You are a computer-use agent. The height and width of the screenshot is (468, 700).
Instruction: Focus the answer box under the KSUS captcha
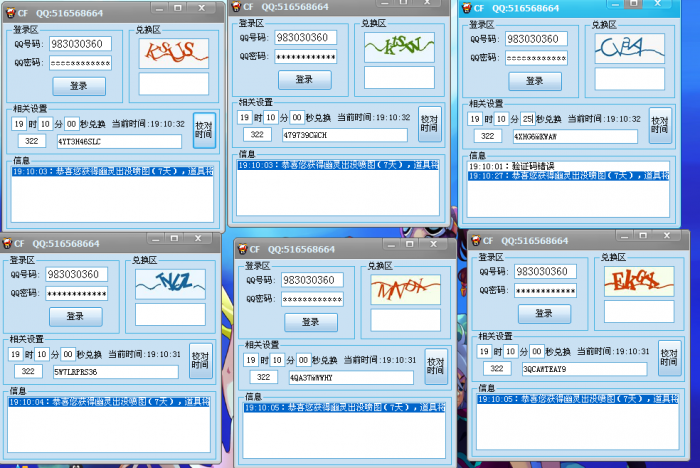point(174,84)
